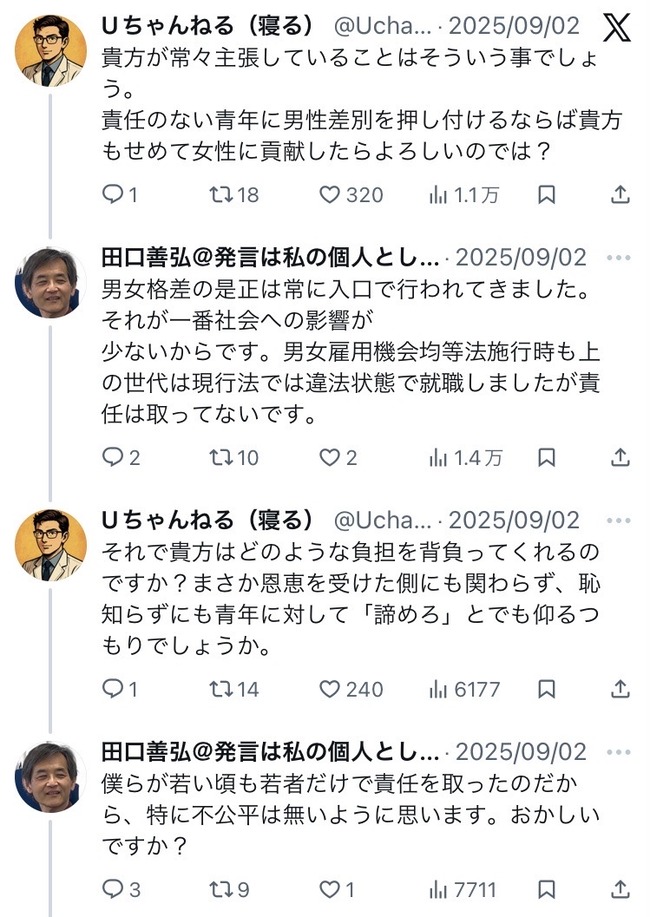Click the X logo in top corner
Viewport: 650px width, 917px height.
click(617, 28)
